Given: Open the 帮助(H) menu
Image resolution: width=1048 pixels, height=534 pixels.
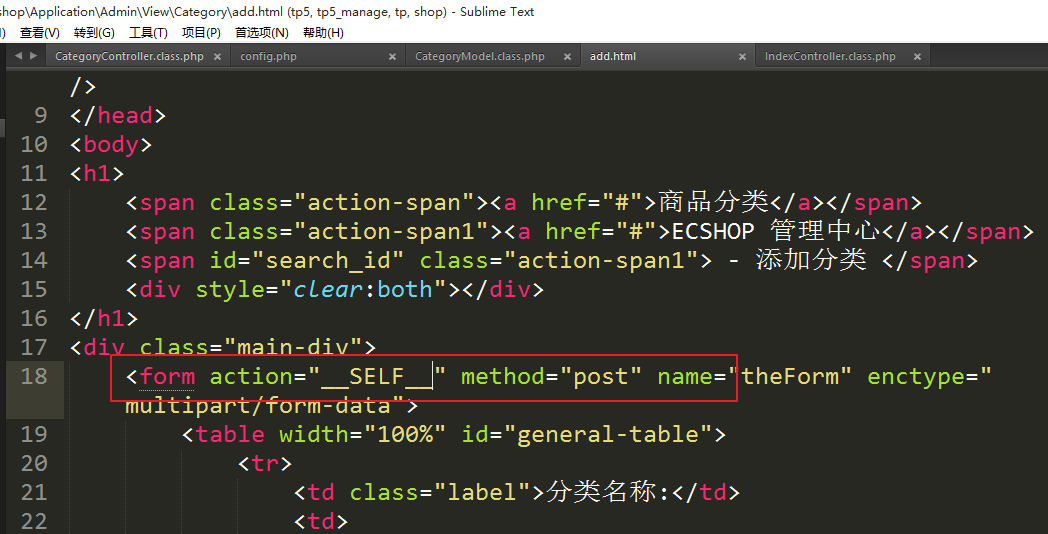Looking at the screenshot, I should (x=323, y=33).
